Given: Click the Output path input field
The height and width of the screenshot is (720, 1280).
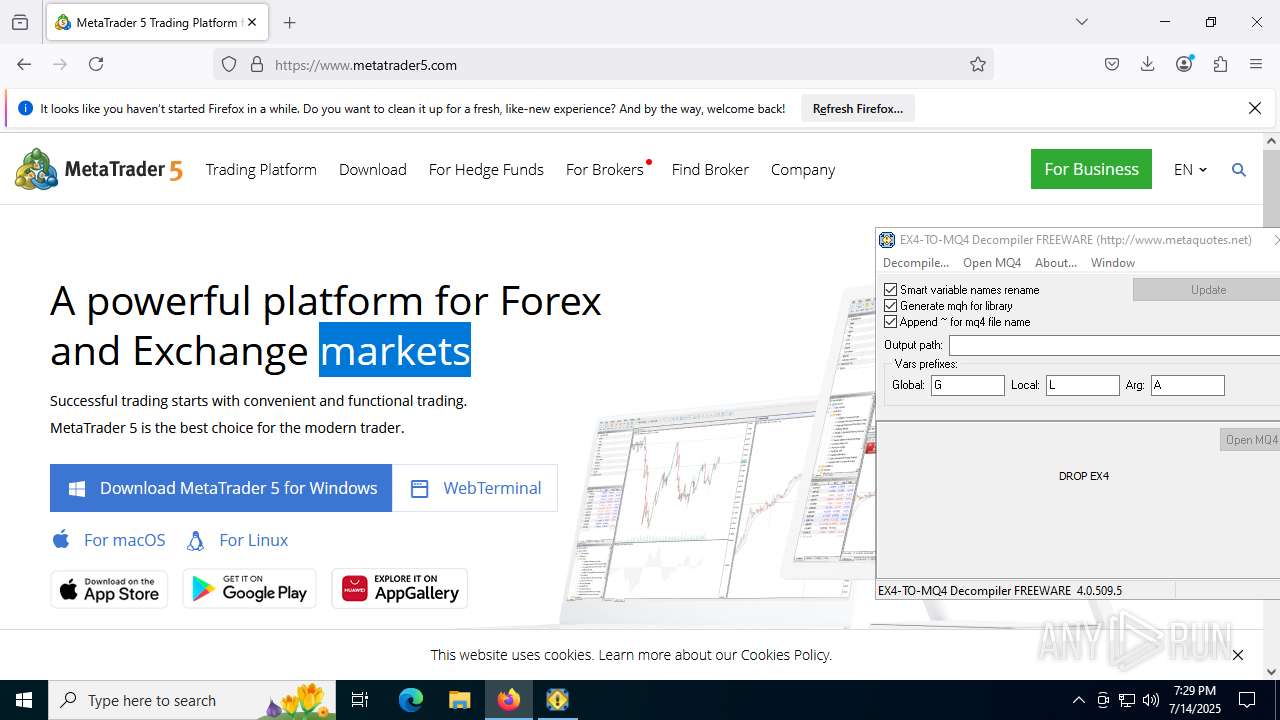Looking at the screenshot, I should coord(1114,345).
